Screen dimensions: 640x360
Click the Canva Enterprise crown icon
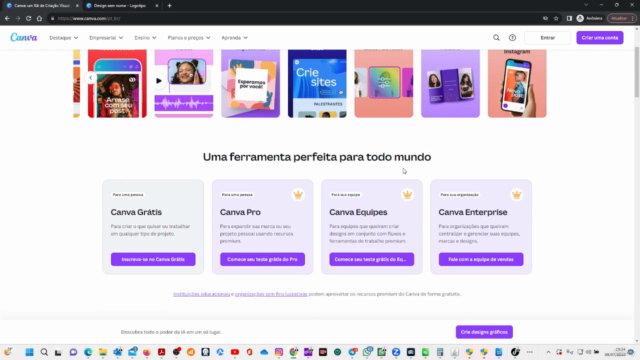(517, 195)
